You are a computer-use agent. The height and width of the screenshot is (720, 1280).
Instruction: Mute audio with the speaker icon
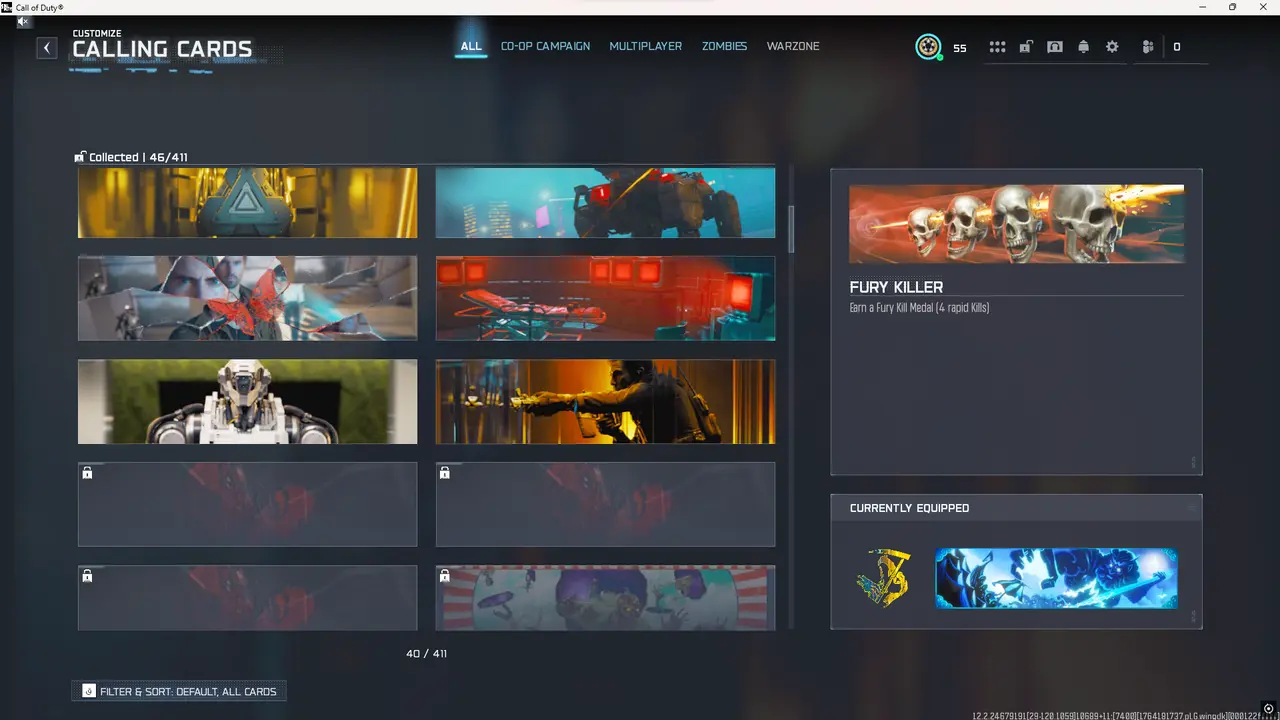(22, 22)
